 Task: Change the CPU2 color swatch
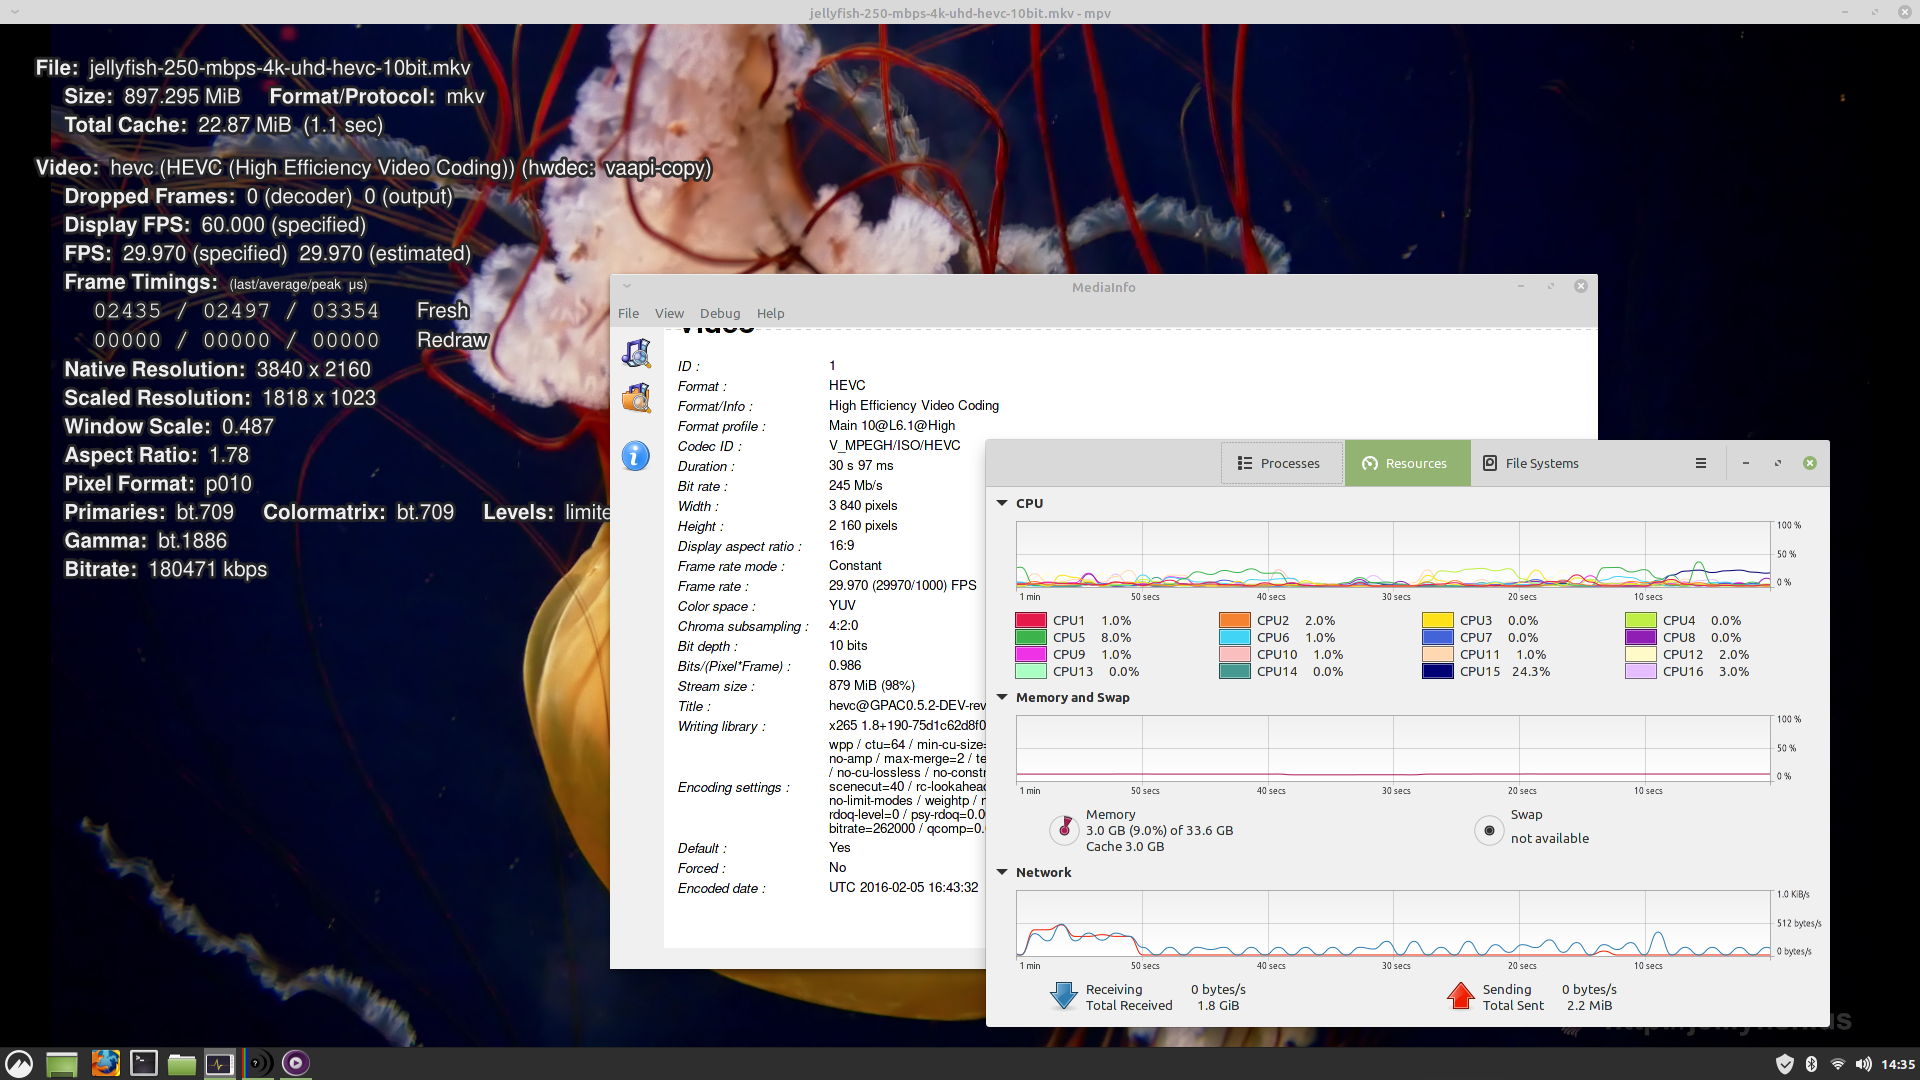tap(1235, 621)
